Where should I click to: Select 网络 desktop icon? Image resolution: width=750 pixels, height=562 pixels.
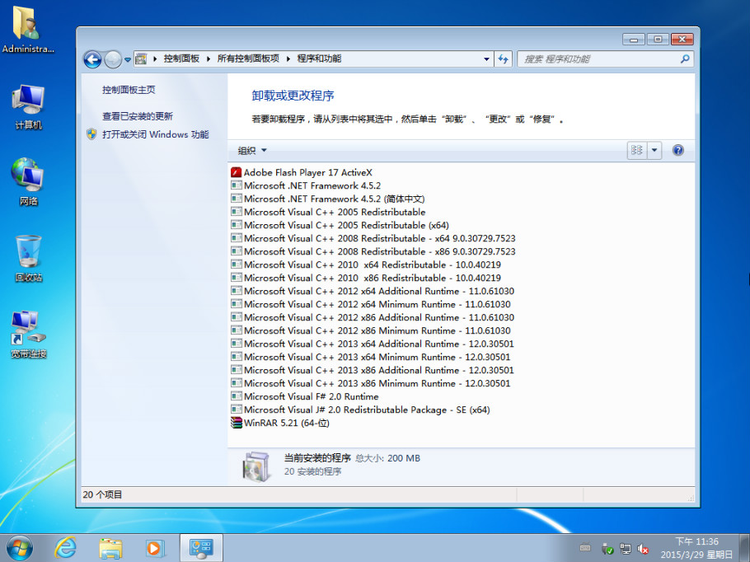(28, 182)
